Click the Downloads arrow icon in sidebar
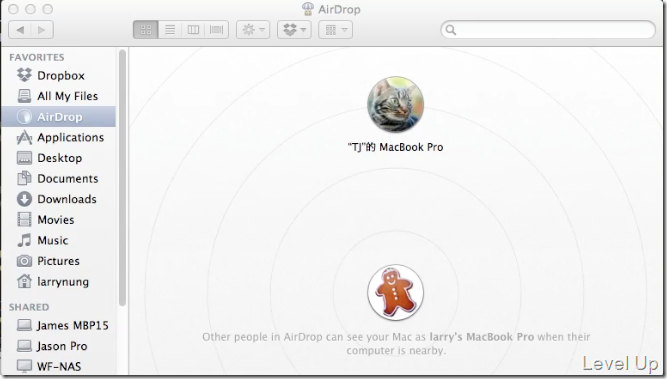This screenshot has width=667, height=379. [24, 199]
